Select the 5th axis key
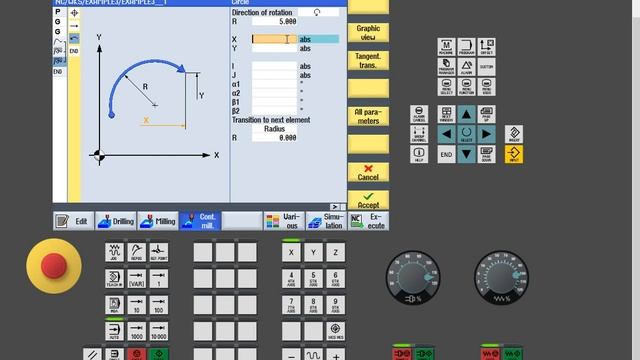This screenshot has width=640, height=360. click(313, 279)
